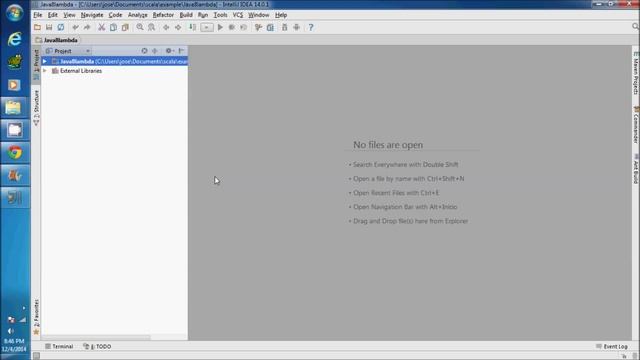Image resolution: width=640 pixels, height=360 pixels.
Task: Open the Project panel gear settings
Action: (x=169, y=51)
